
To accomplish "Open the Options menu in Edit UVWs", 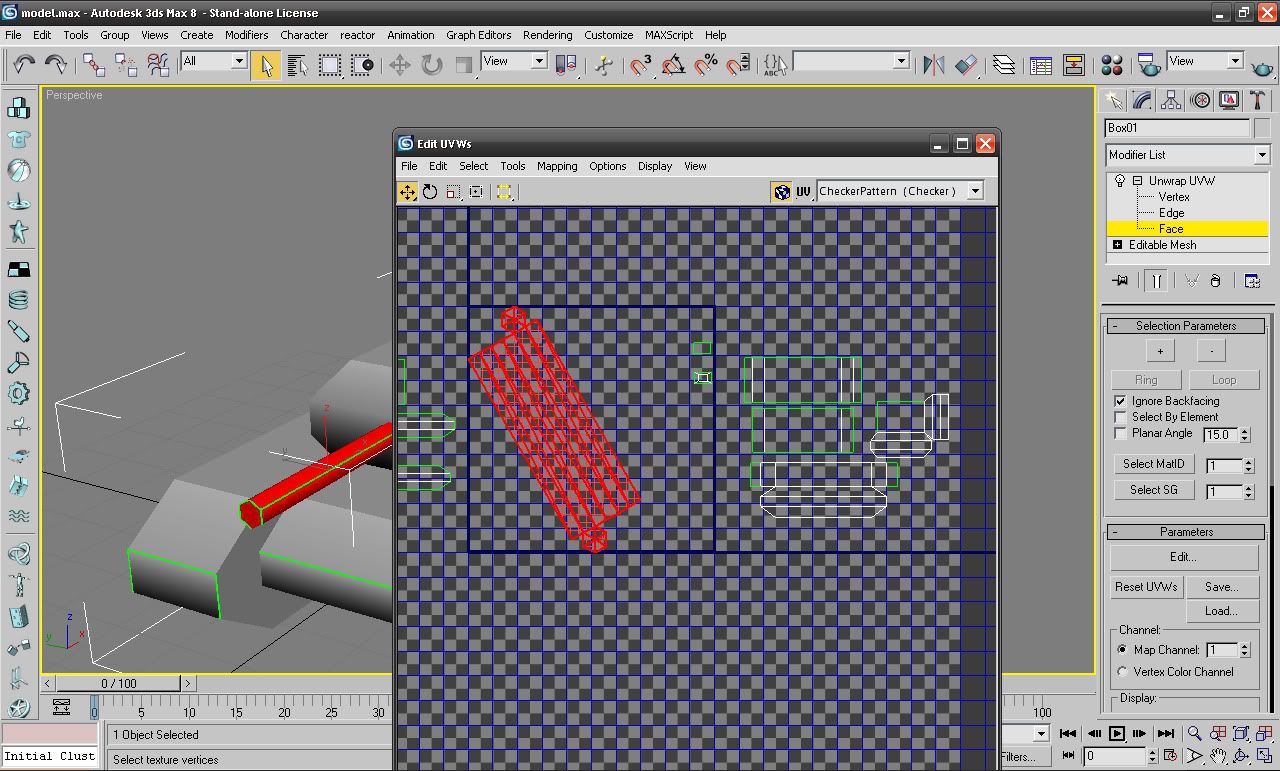I will tap(607, 166).
